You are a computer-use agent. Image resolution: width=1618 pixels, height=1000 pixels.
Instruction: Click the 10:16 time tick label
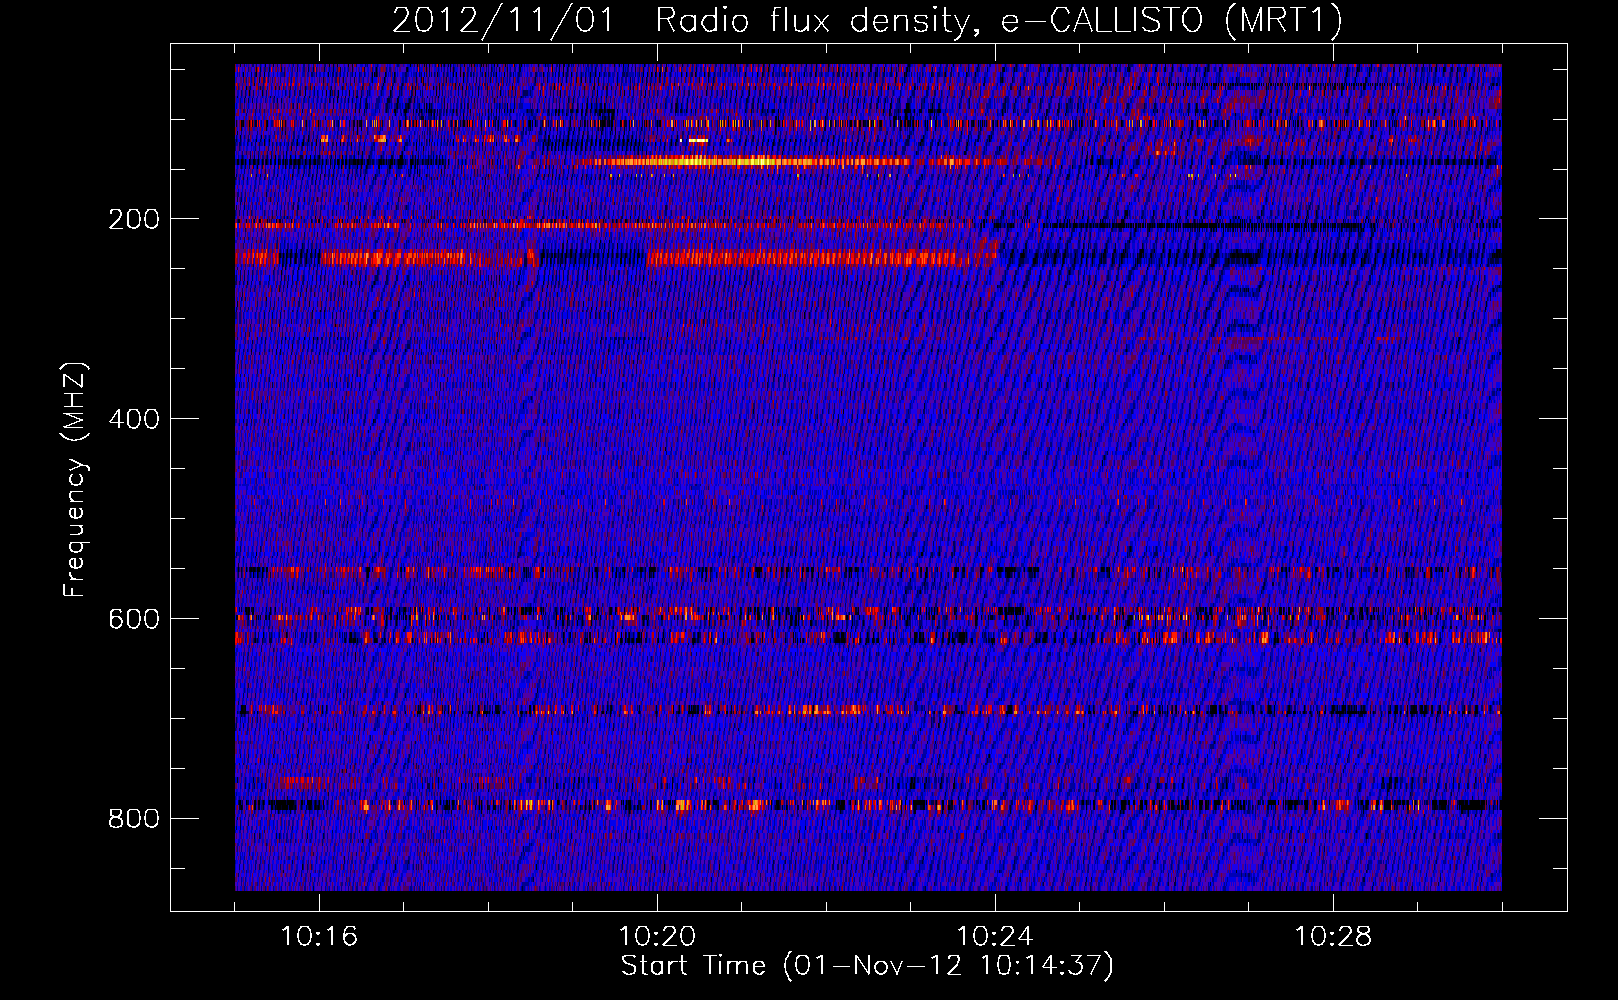pyautogui.click(x=319, y=937)
